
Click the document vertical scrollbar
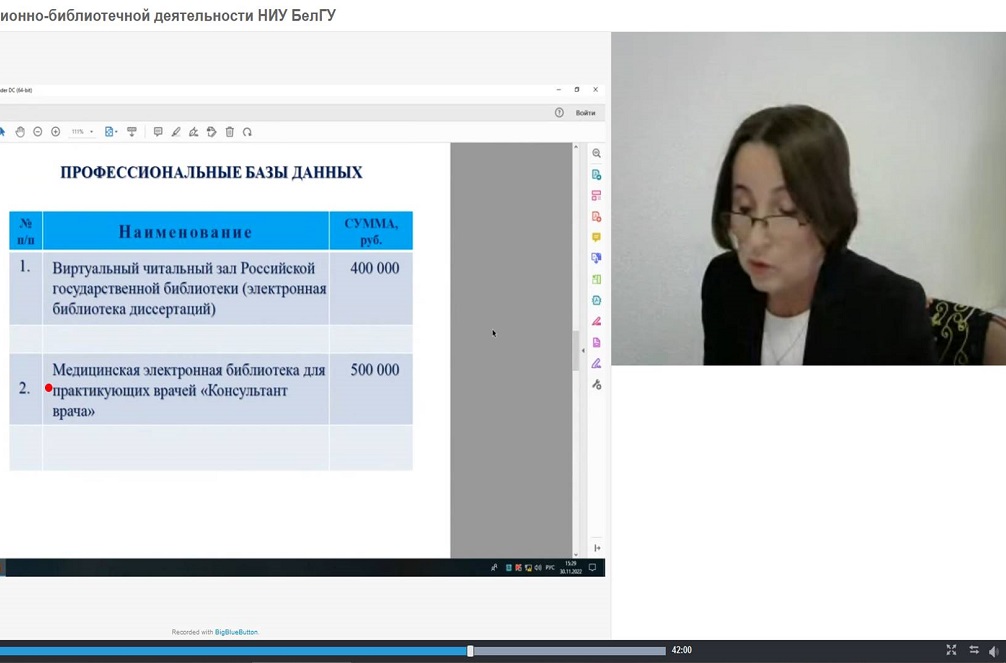576,350
